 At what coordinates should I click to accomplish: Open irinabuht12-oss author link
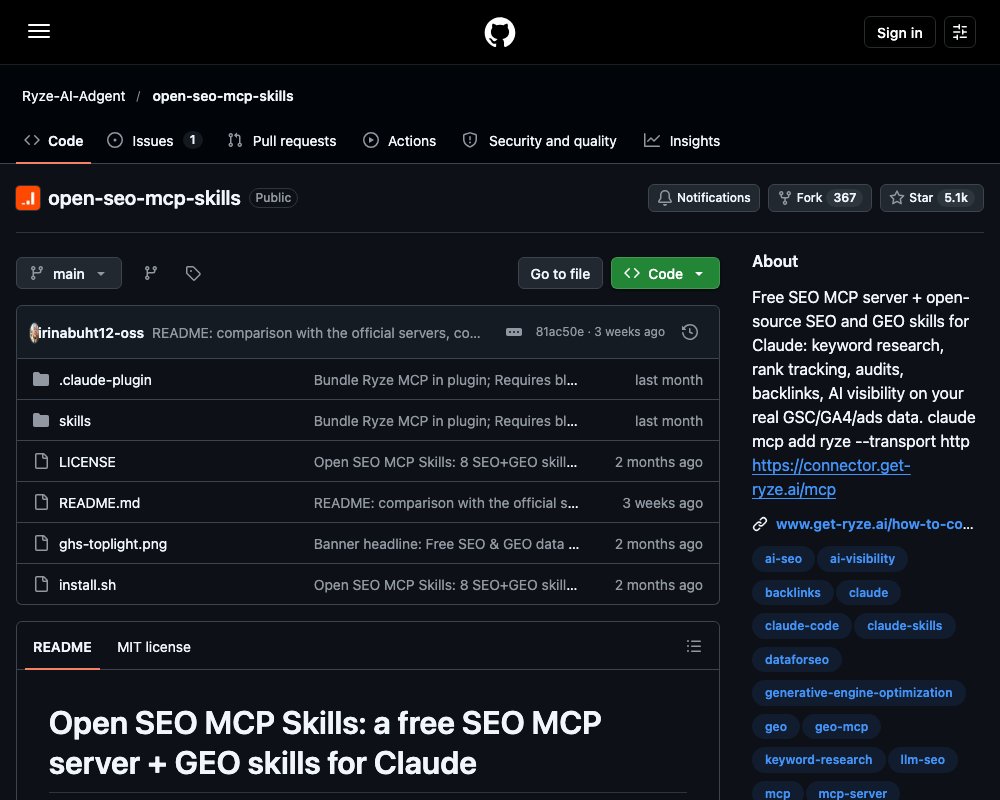[91, 332]
